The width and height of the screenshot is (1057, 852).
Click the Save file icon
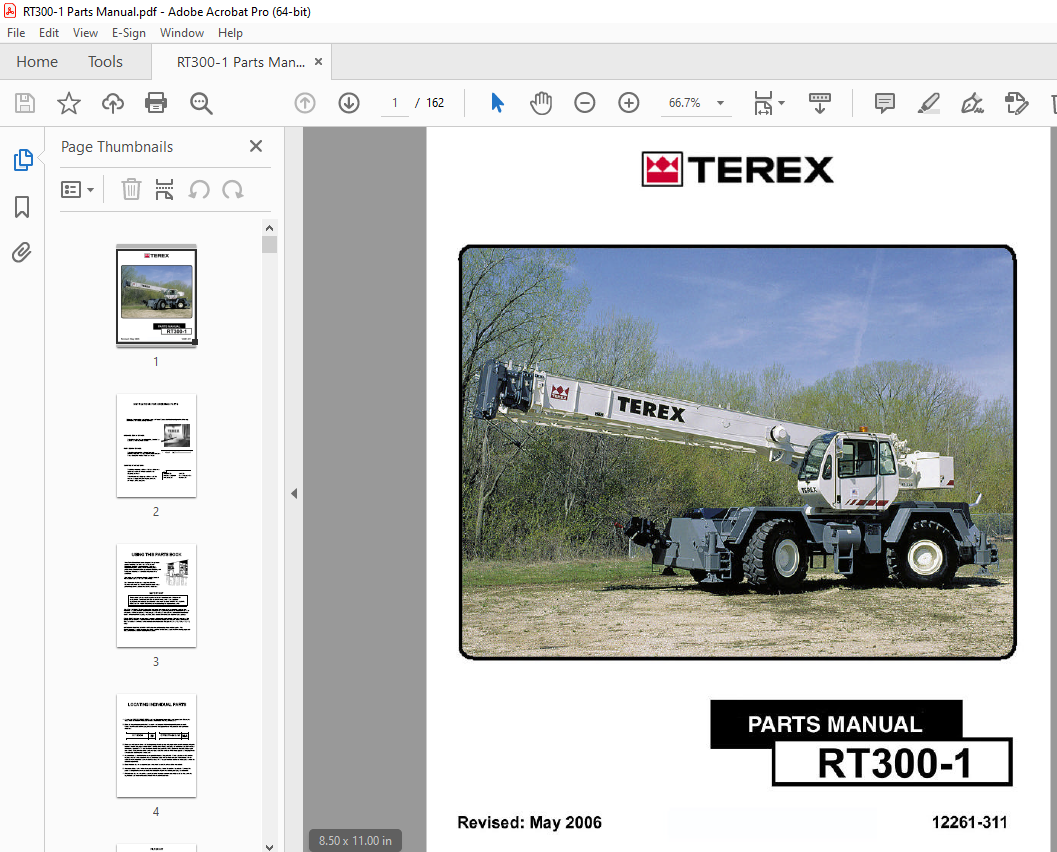point(25,103)
